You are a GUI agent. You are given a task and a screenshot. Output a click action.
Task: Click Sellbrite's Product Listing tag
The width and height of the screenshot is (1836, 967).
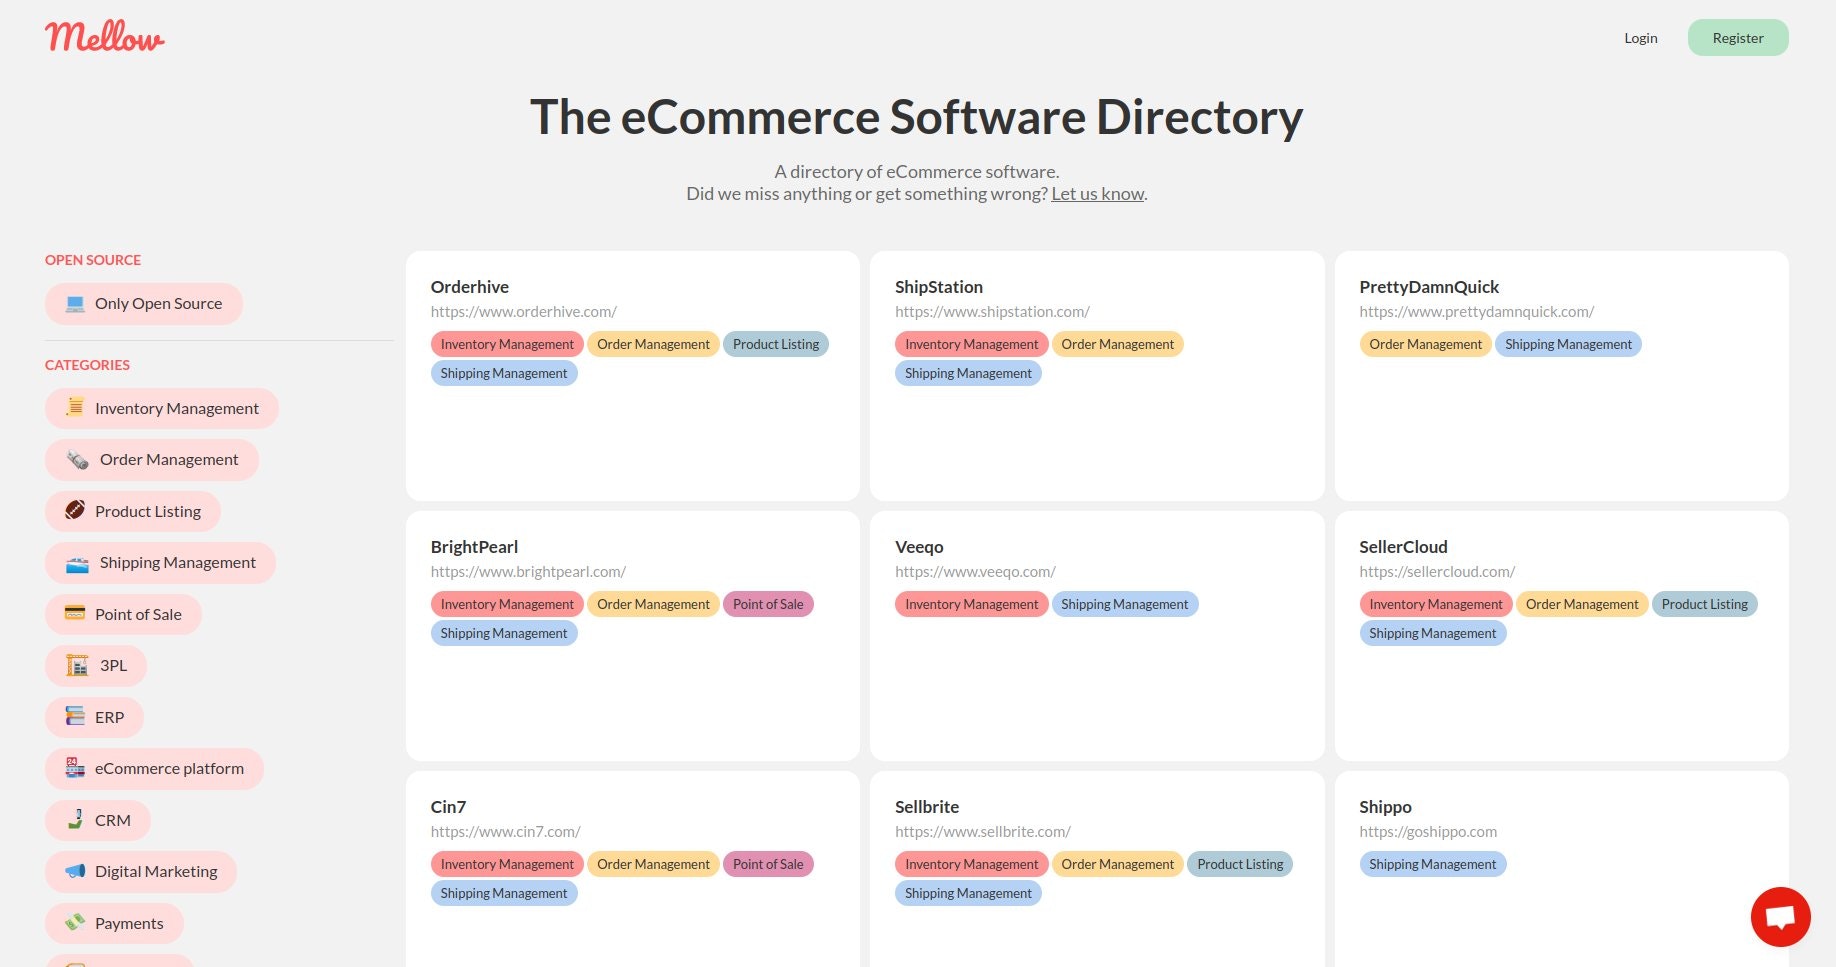(1240, 864)
